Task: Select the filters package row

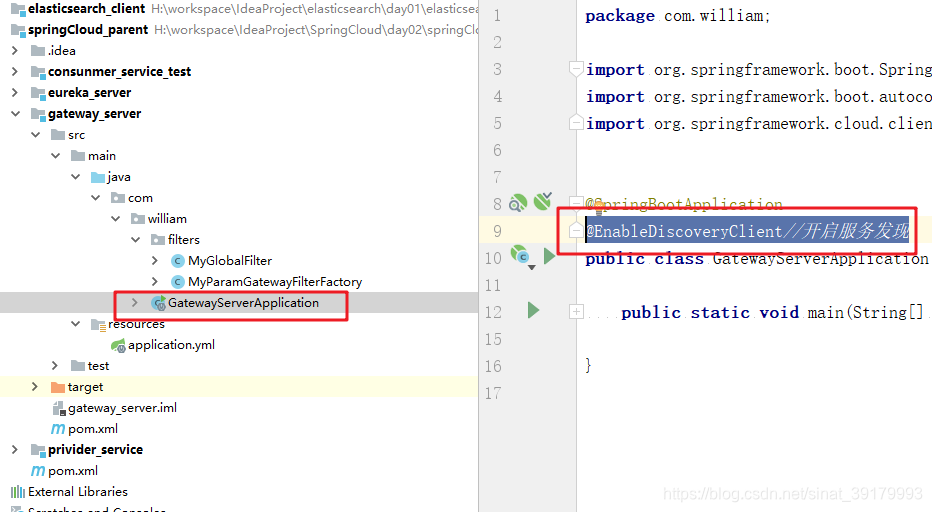Action: pos(239,240)
